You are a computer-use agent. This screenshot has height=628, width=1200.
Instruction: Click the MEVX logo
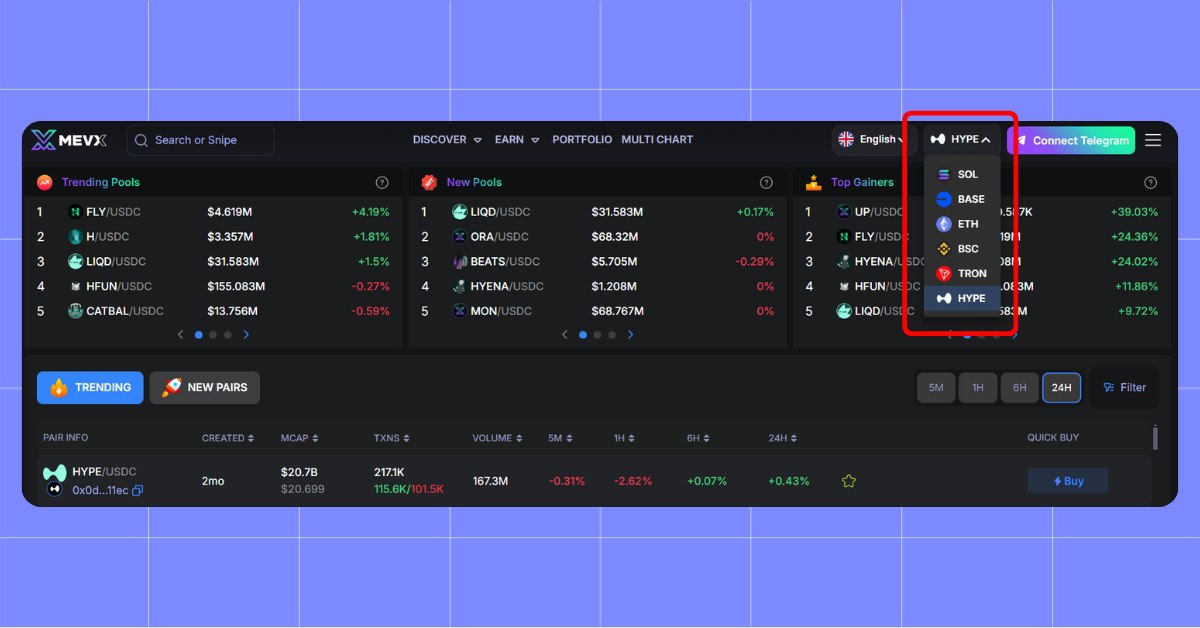pos(67,139)
